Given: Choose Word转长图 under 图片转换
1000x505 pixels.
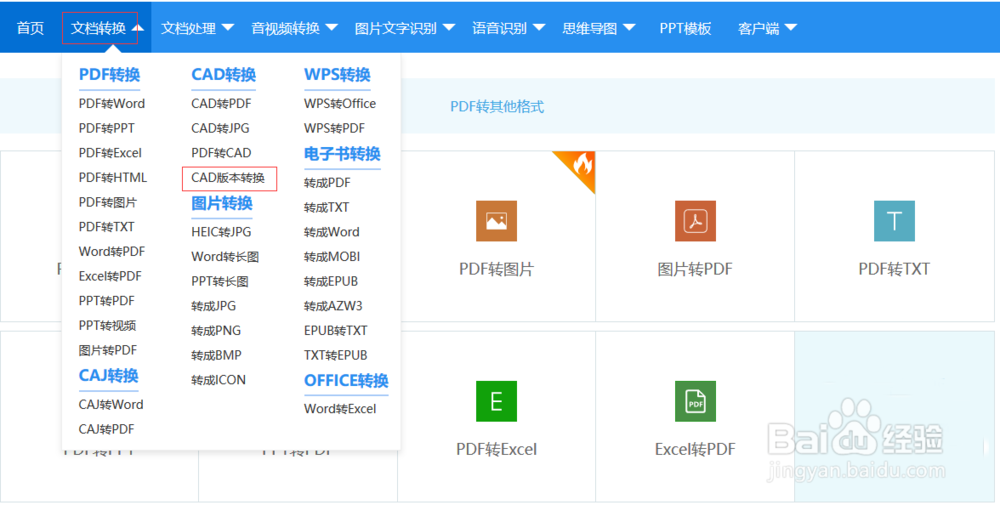Looking at the screenshot, I should point(225,257).
